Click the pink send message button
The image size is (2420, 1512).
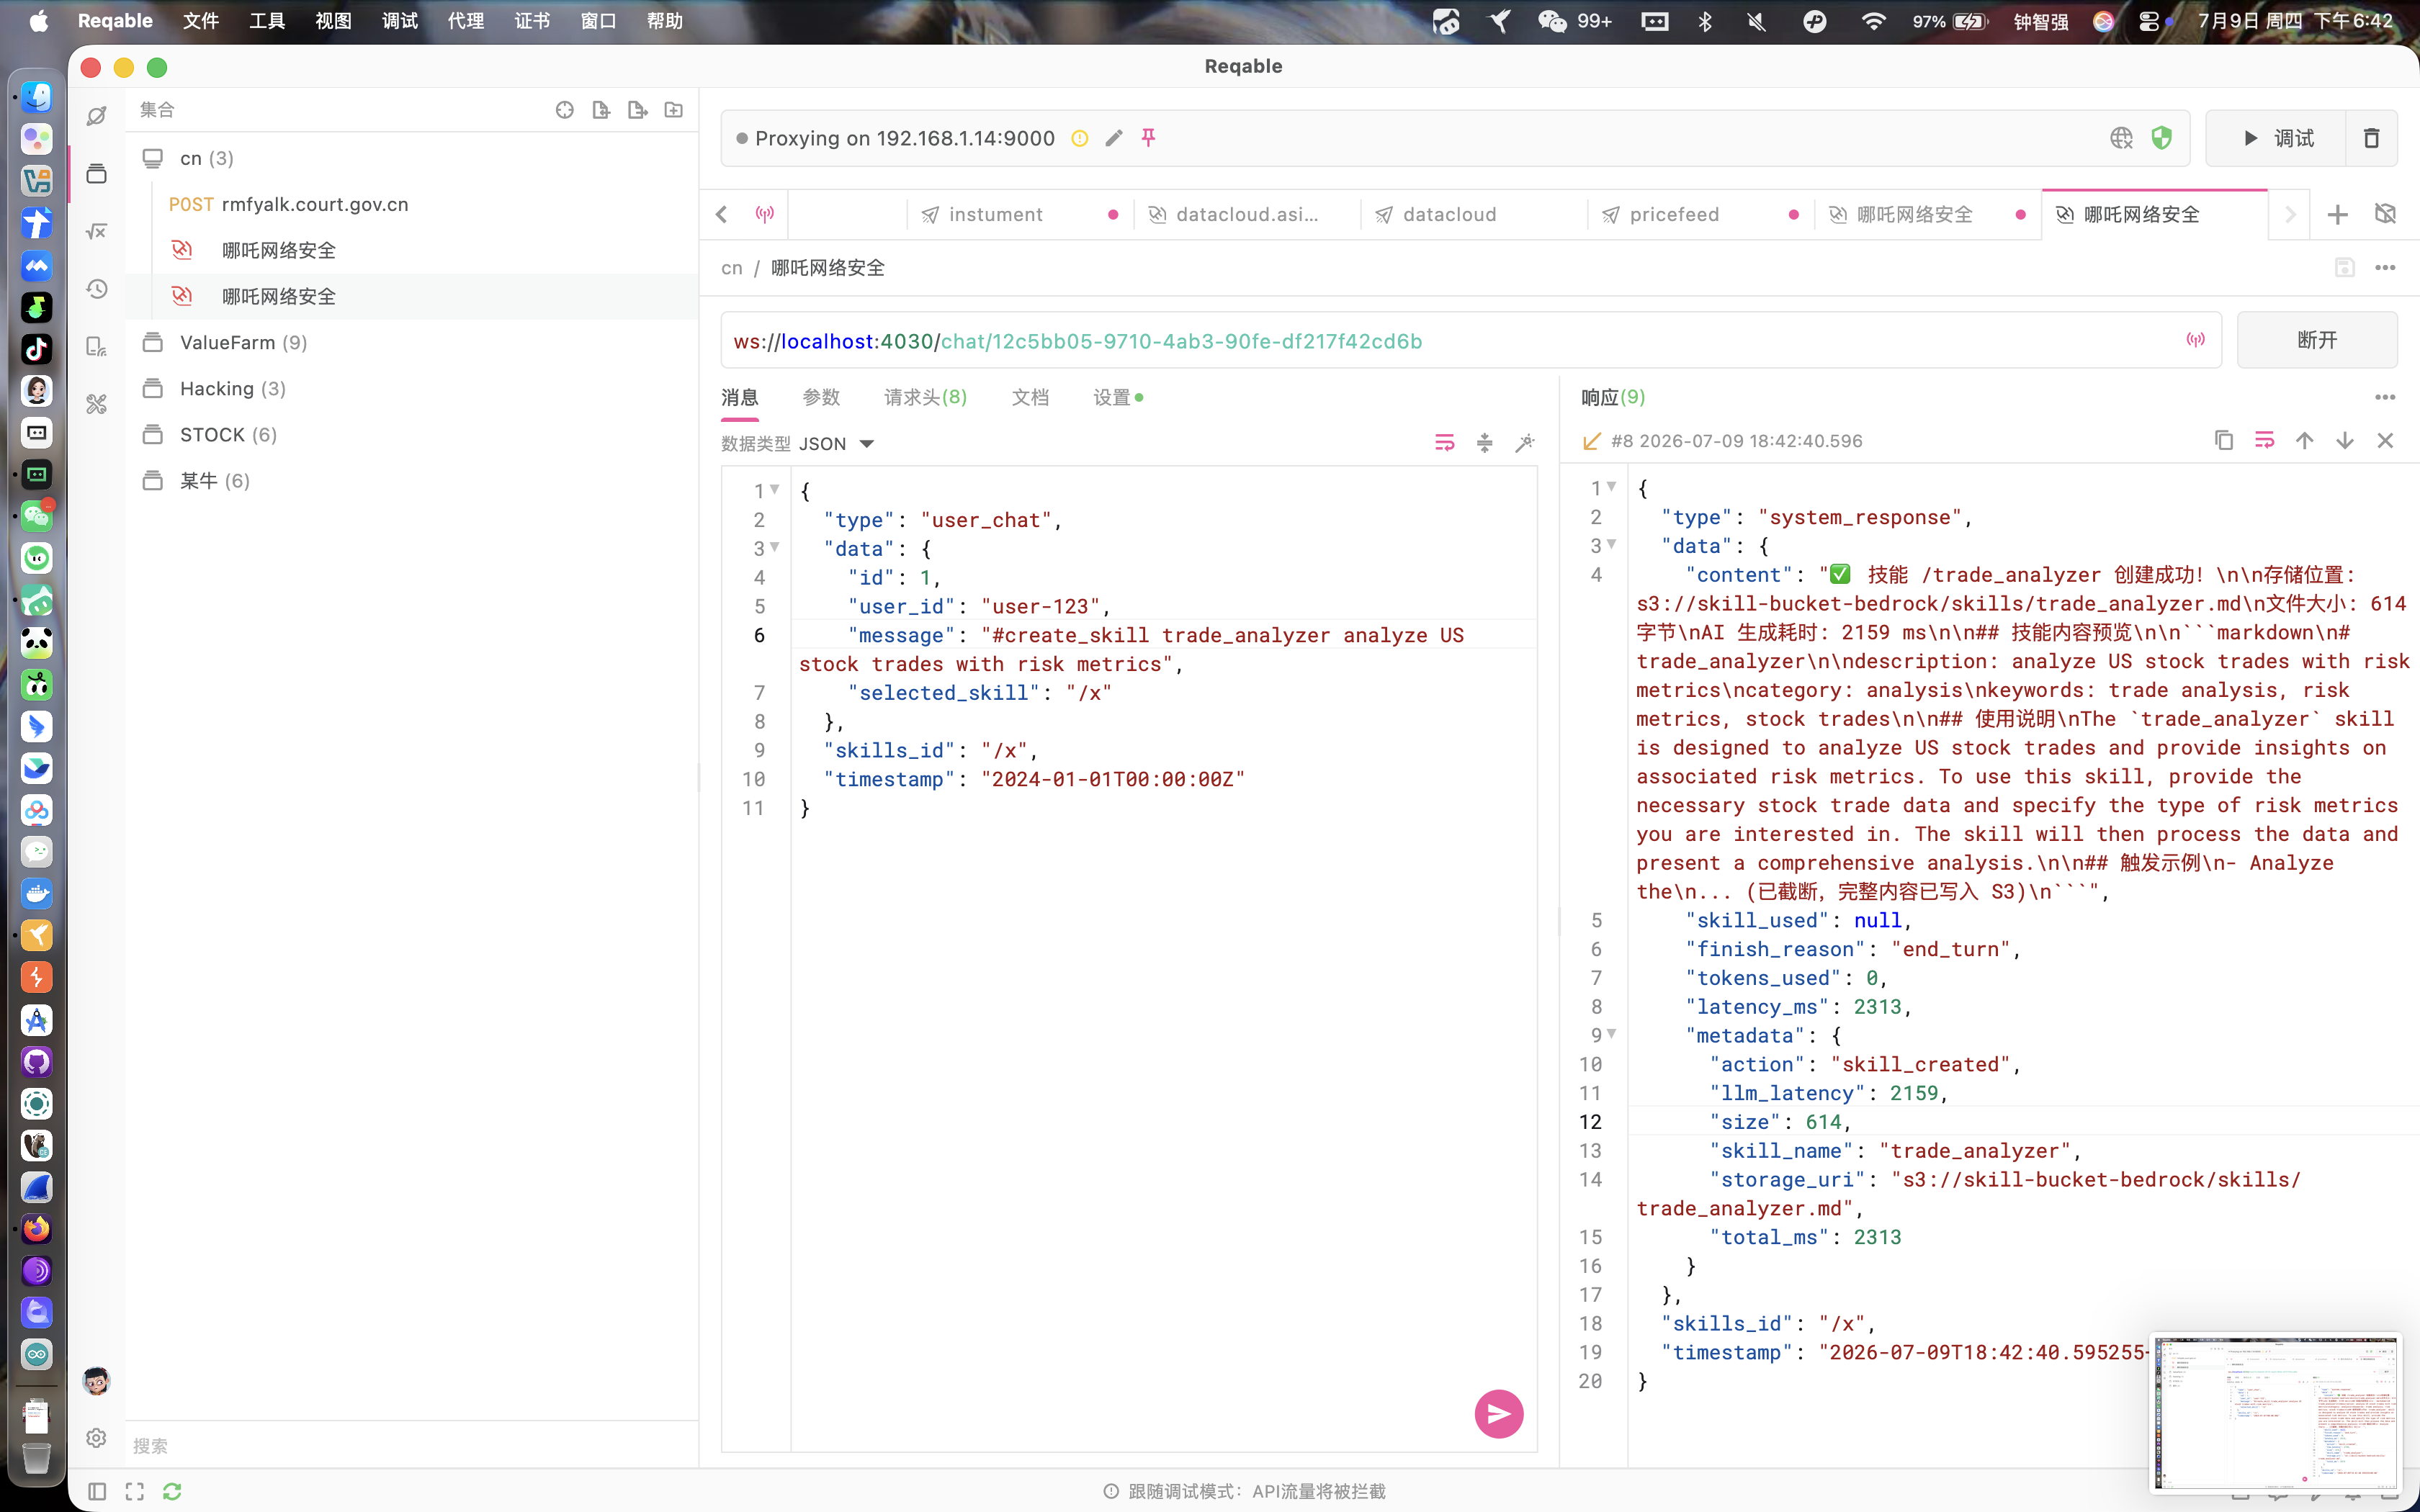click(1498, 1413)
